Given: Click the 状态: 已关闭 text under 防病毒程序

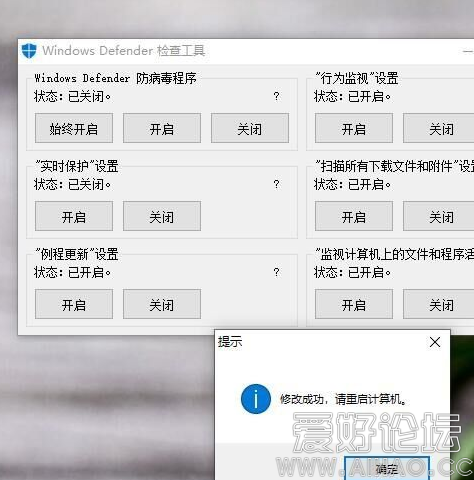Looking at the screenshot, I should 72,97.
